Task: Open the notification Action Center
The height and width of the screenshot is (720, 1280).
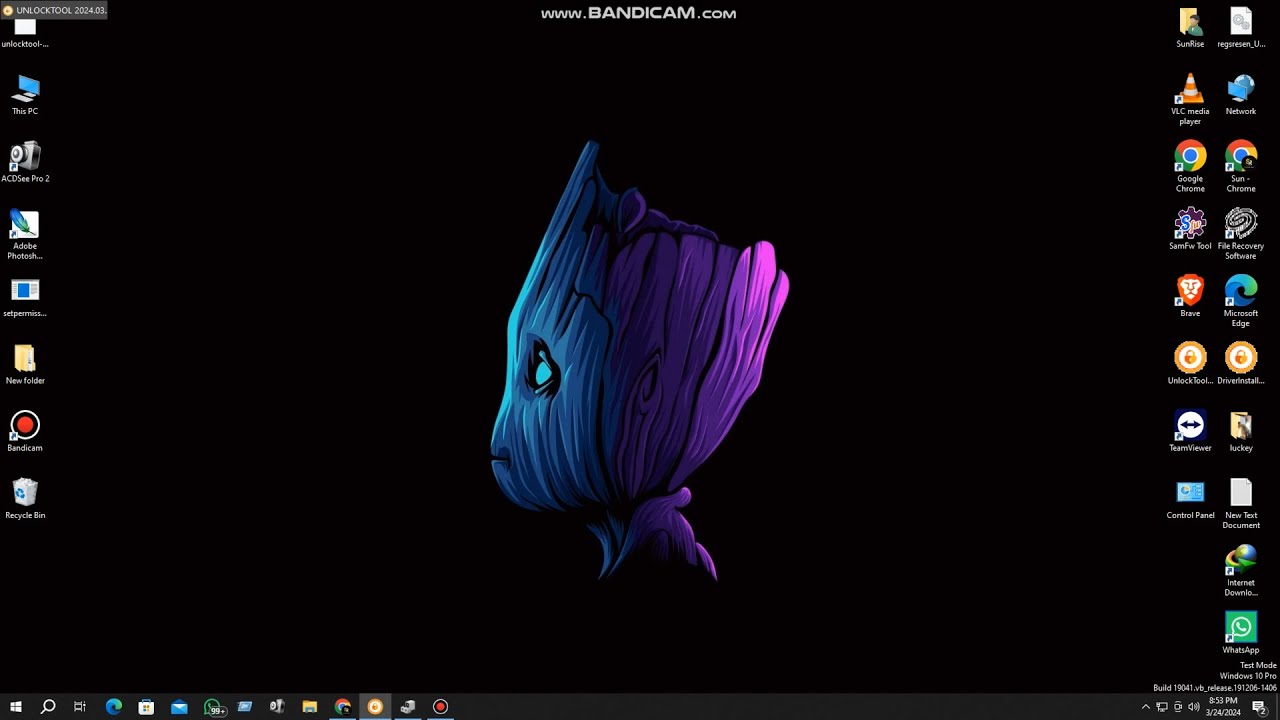Action: pyautogui.click(x=1259, y=707)
